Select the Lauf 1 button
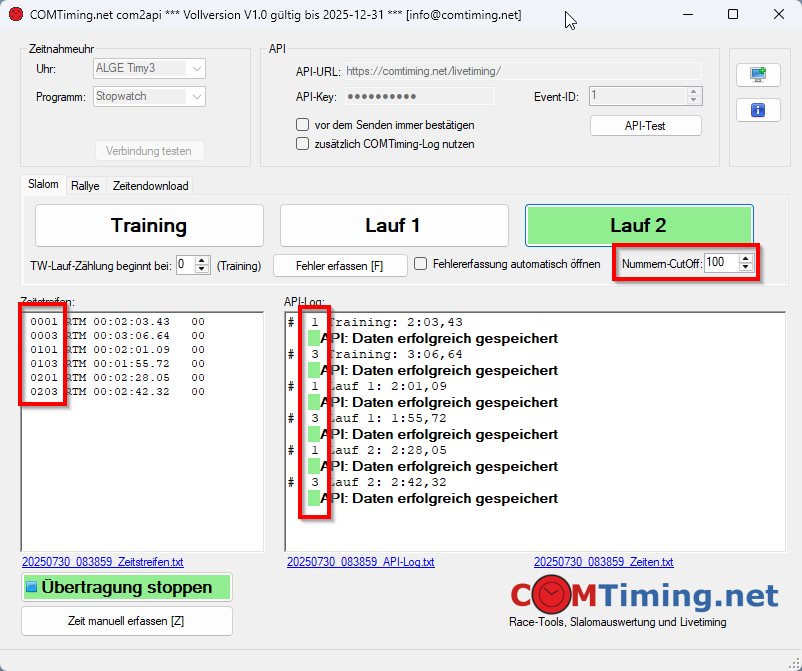This screenshot has width=802, height=671. (394, 226)
